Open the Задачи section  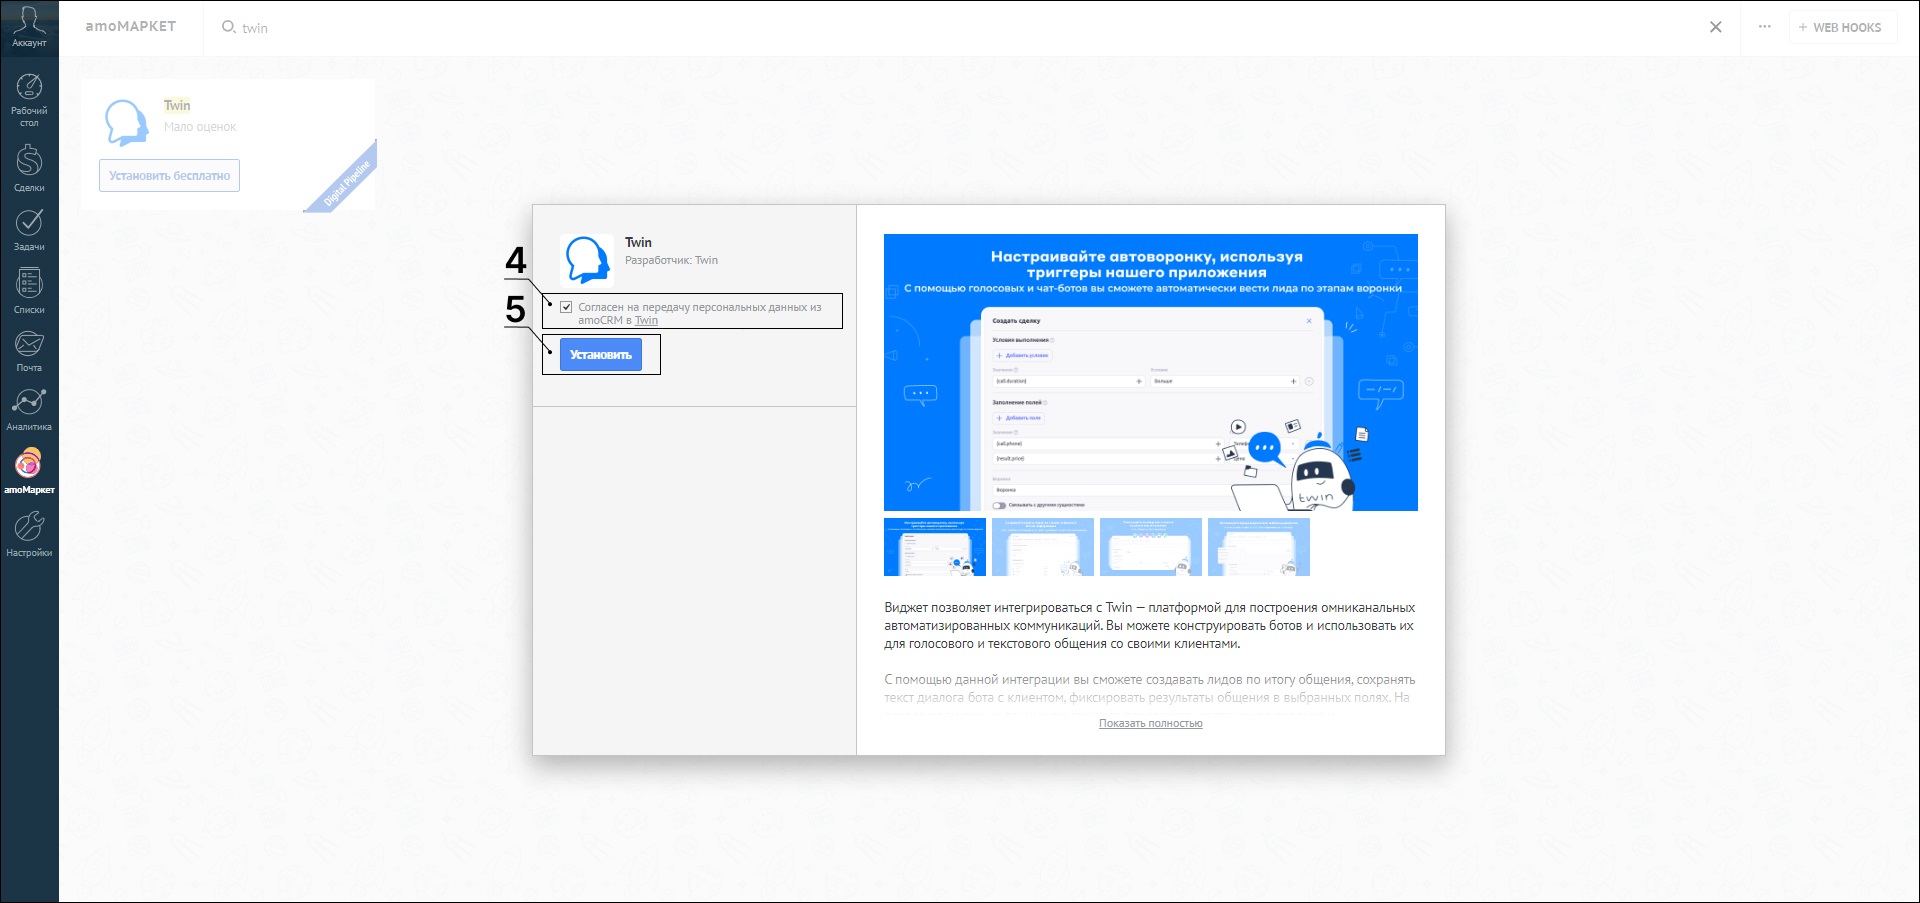pyautogui.click(x=29, y=230)
